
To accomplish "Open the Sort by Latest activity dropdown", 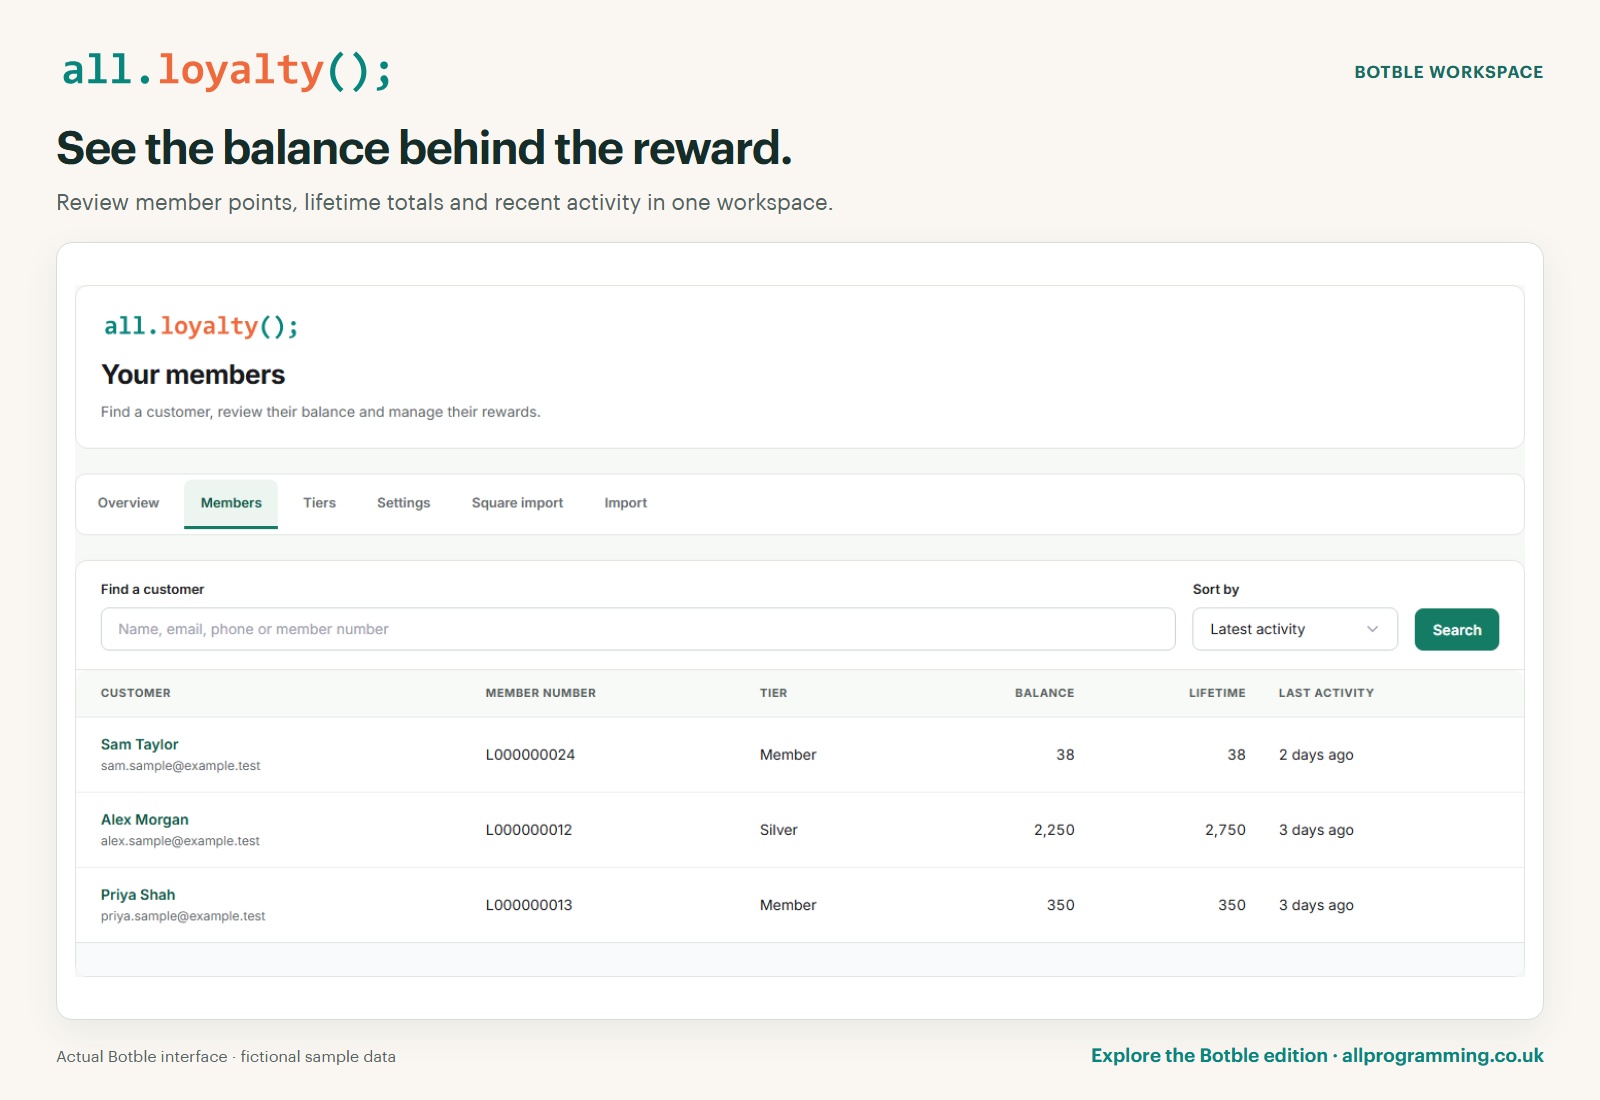I will (1295, 629).
